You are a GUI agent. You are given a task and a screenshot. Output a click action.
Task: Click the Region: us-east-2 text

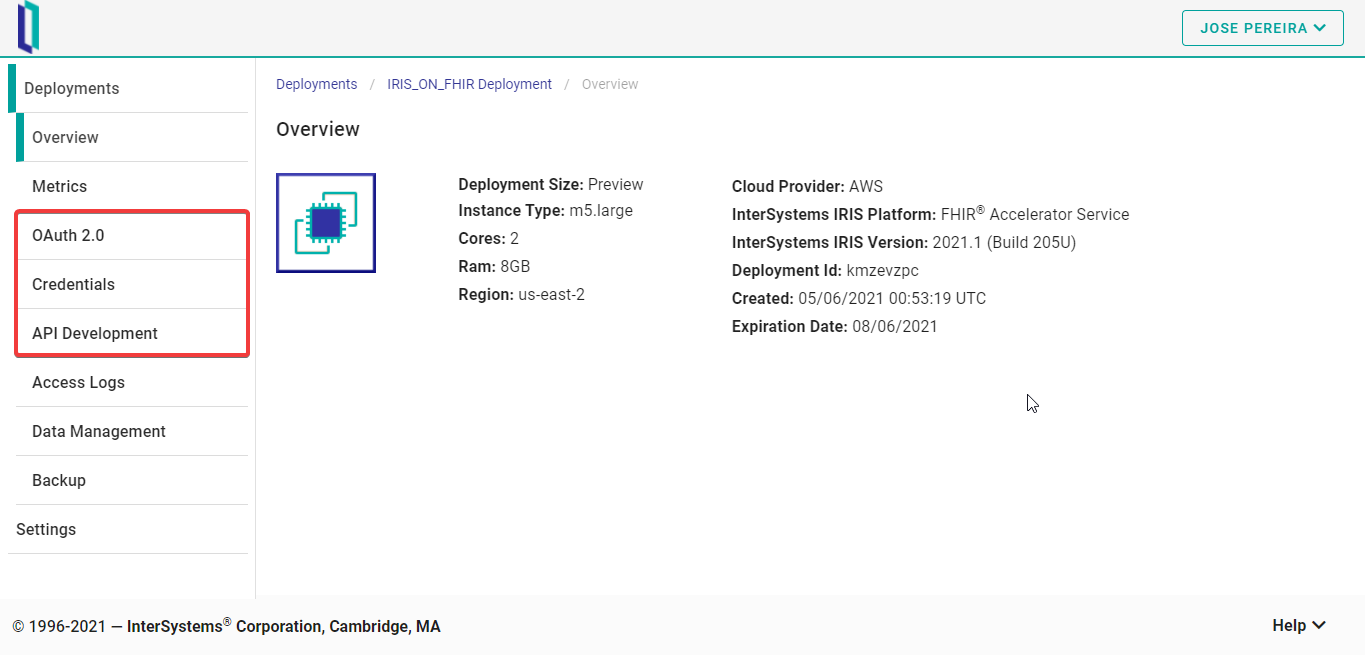[x=521, y=294]
